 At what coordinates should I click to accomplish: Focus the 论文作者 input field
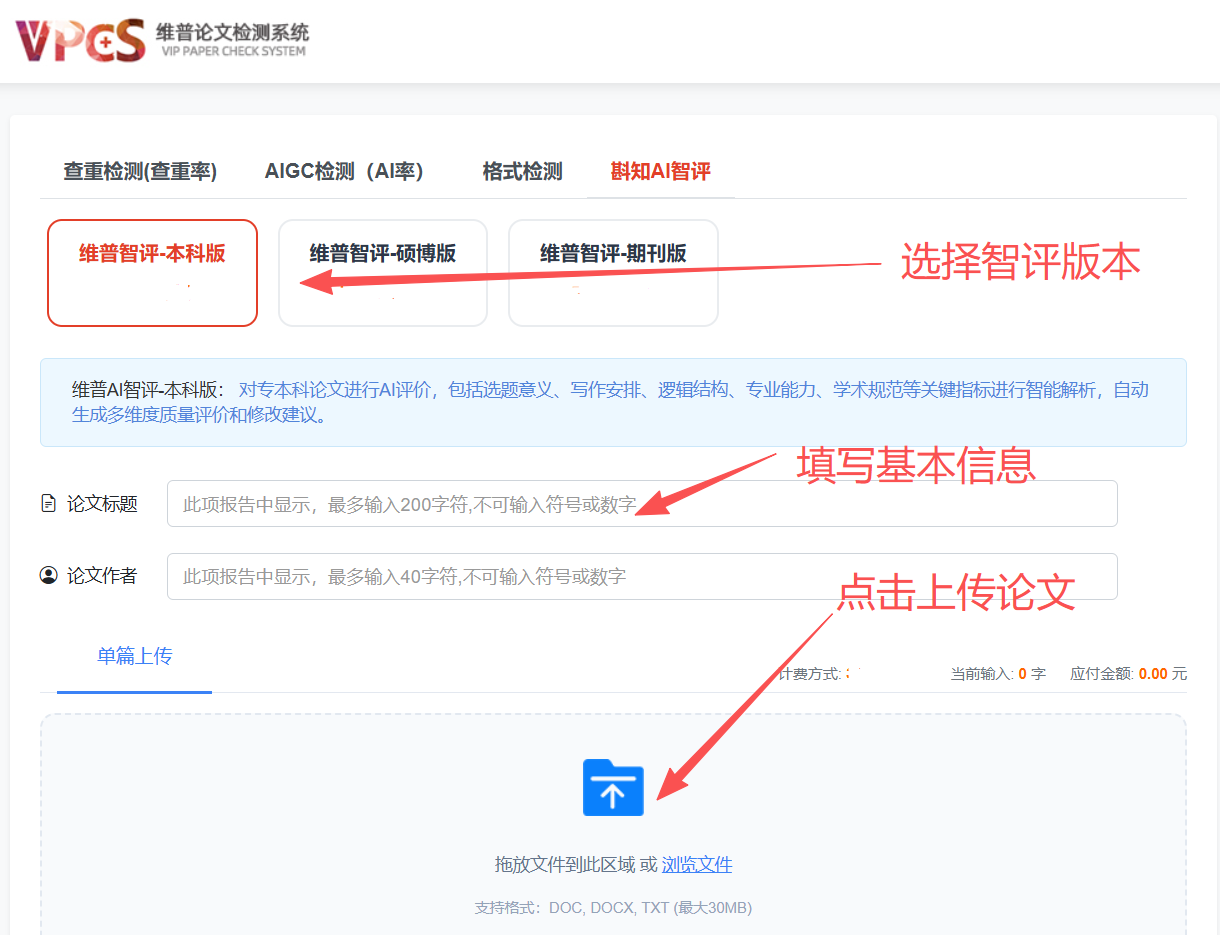pyautogui.click(x=642, y=576)
